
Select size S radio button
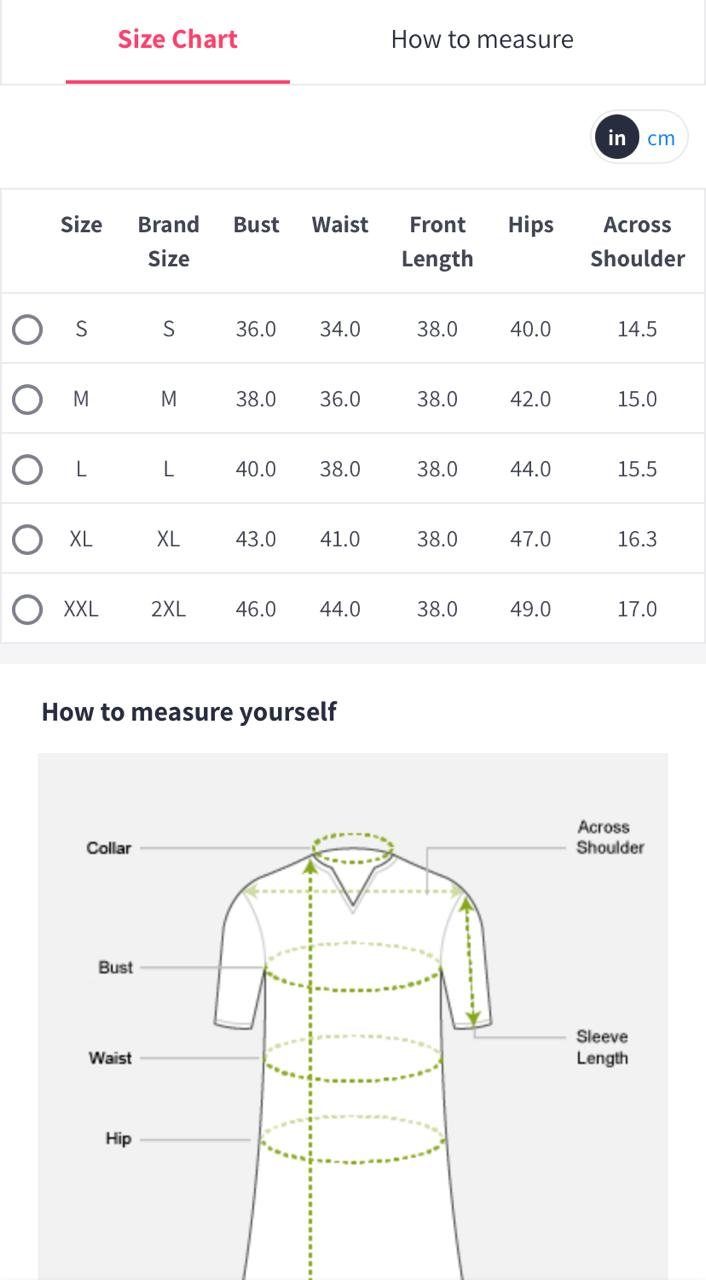[27, 329]
